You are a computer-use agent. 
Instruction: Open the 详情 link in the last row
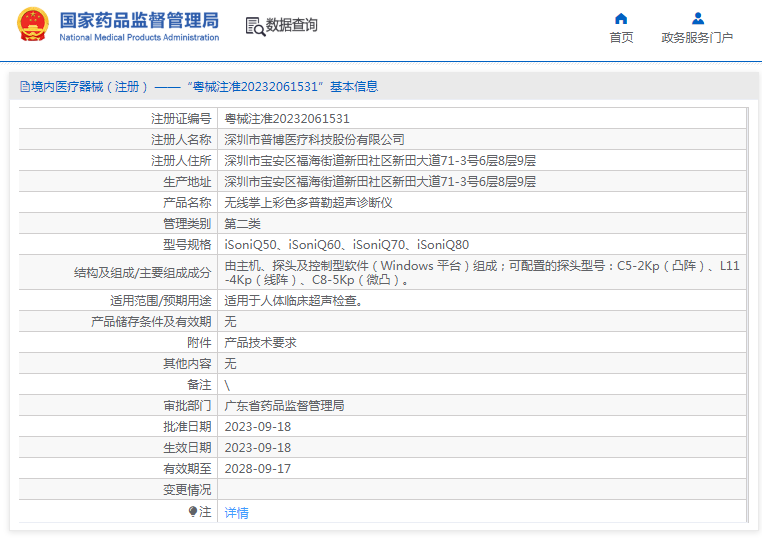click(236, 512)
